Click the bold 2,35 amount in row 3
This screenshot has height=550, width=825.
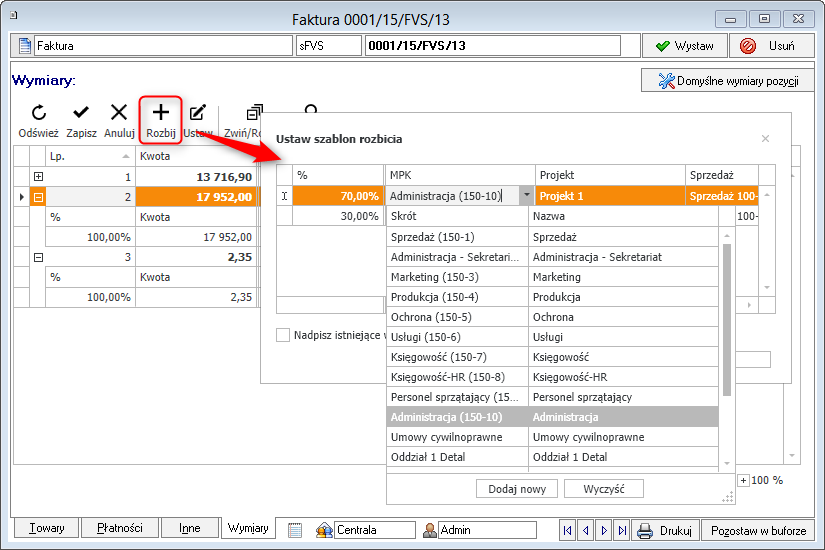(x=196, y=257)
